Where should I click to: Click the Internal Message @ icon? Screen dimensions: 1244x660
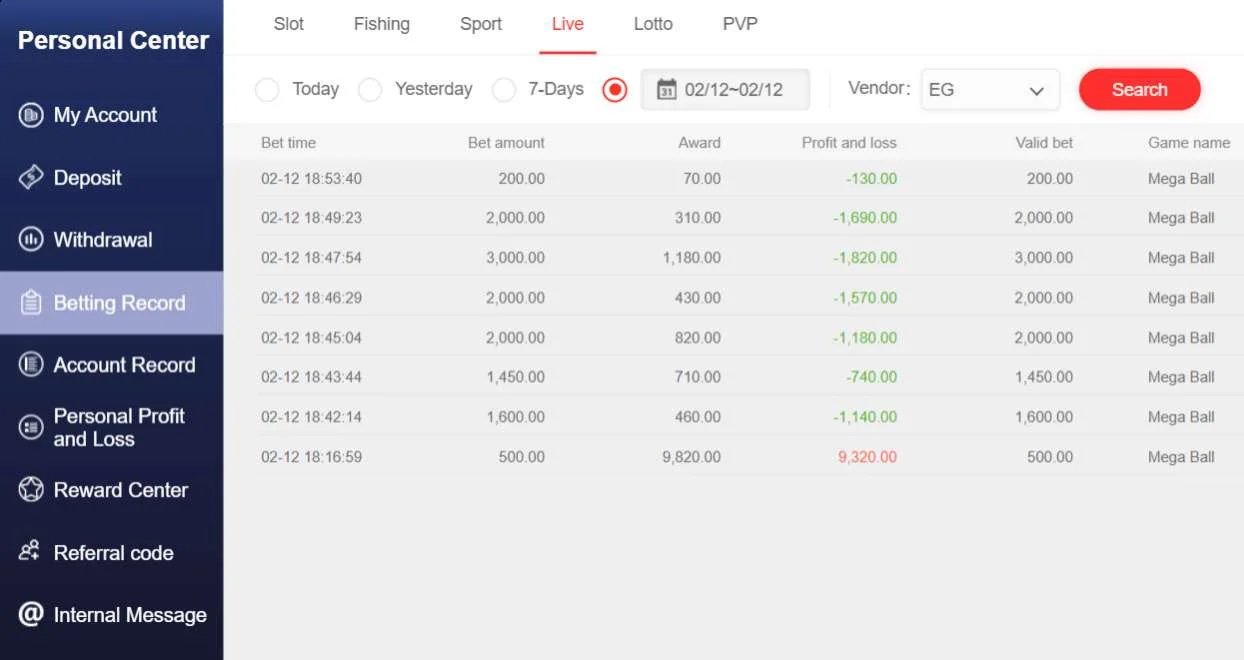pyautogui.click(x=31, y=614)
